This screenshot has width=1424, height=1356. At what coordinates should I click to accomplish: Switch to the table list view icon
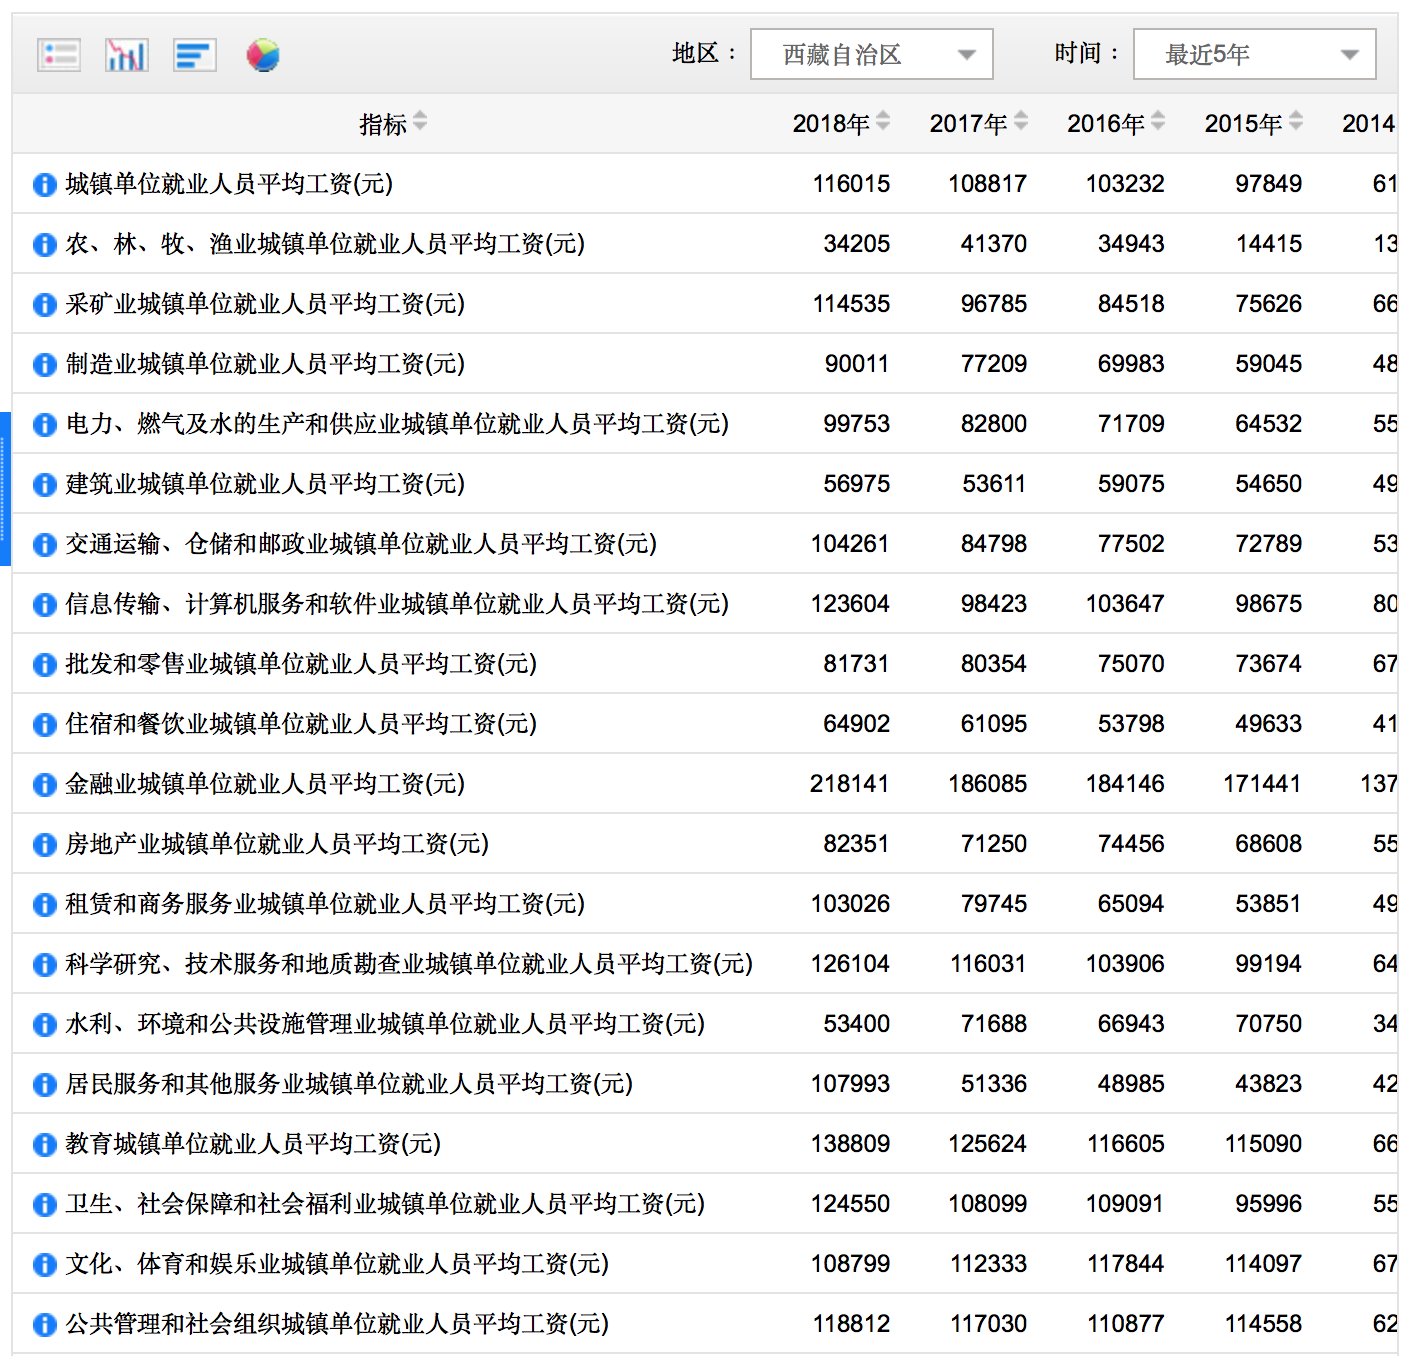(59, 55)
